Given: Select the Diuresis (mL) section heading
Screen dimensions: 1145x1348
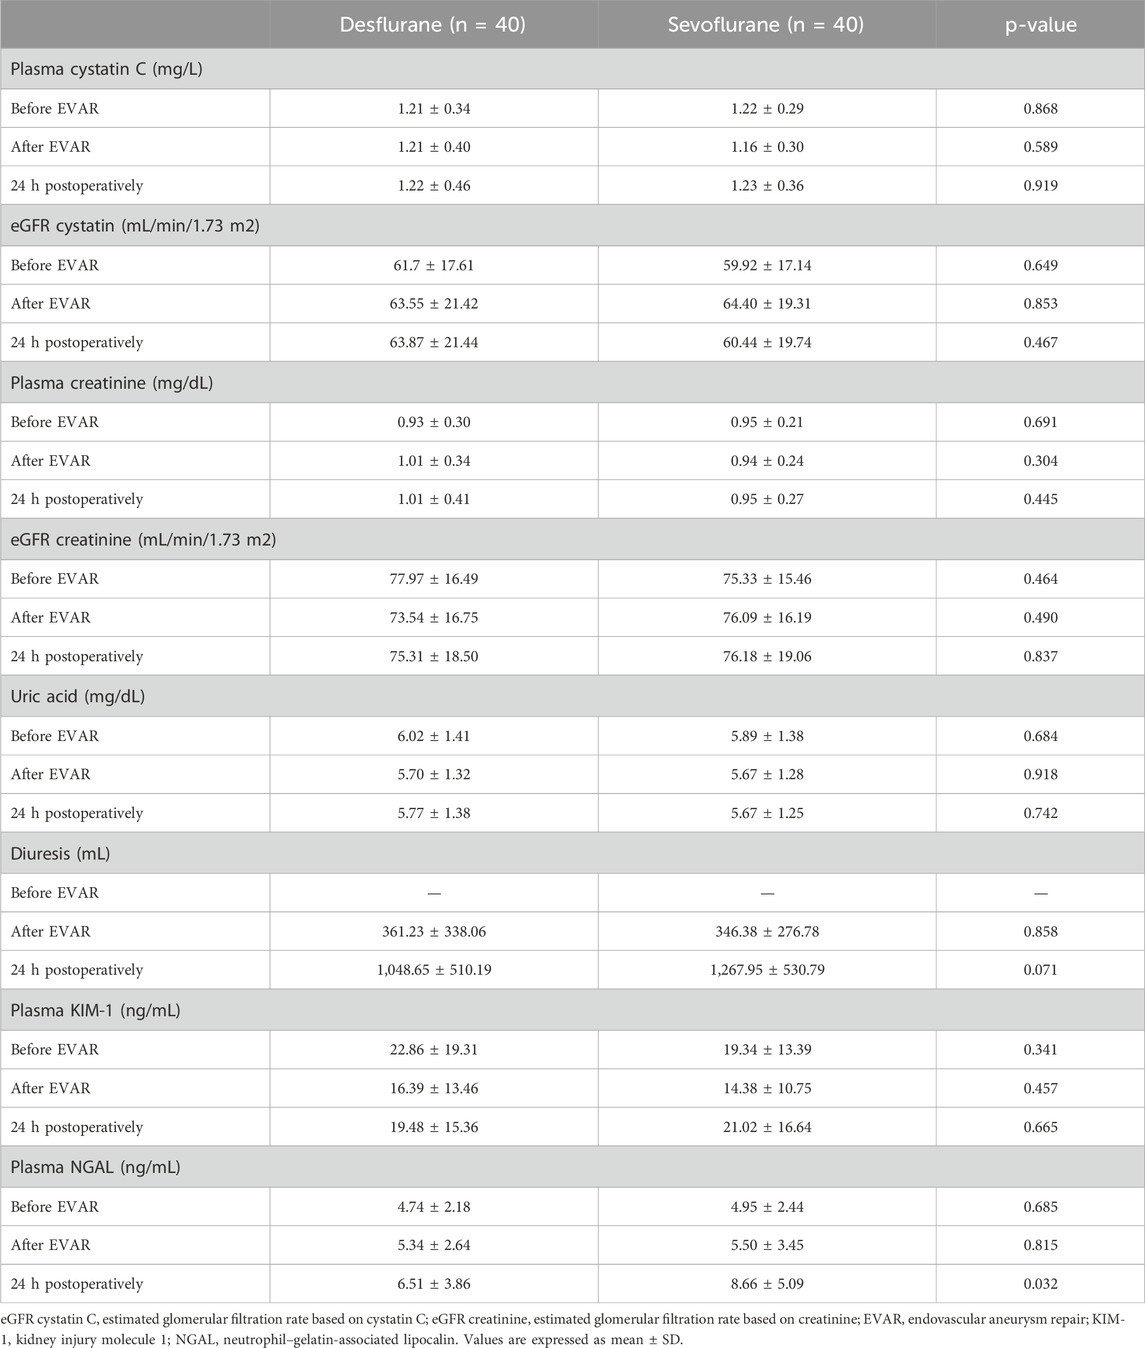Looking at the screenshot, I should click(61, 854).
